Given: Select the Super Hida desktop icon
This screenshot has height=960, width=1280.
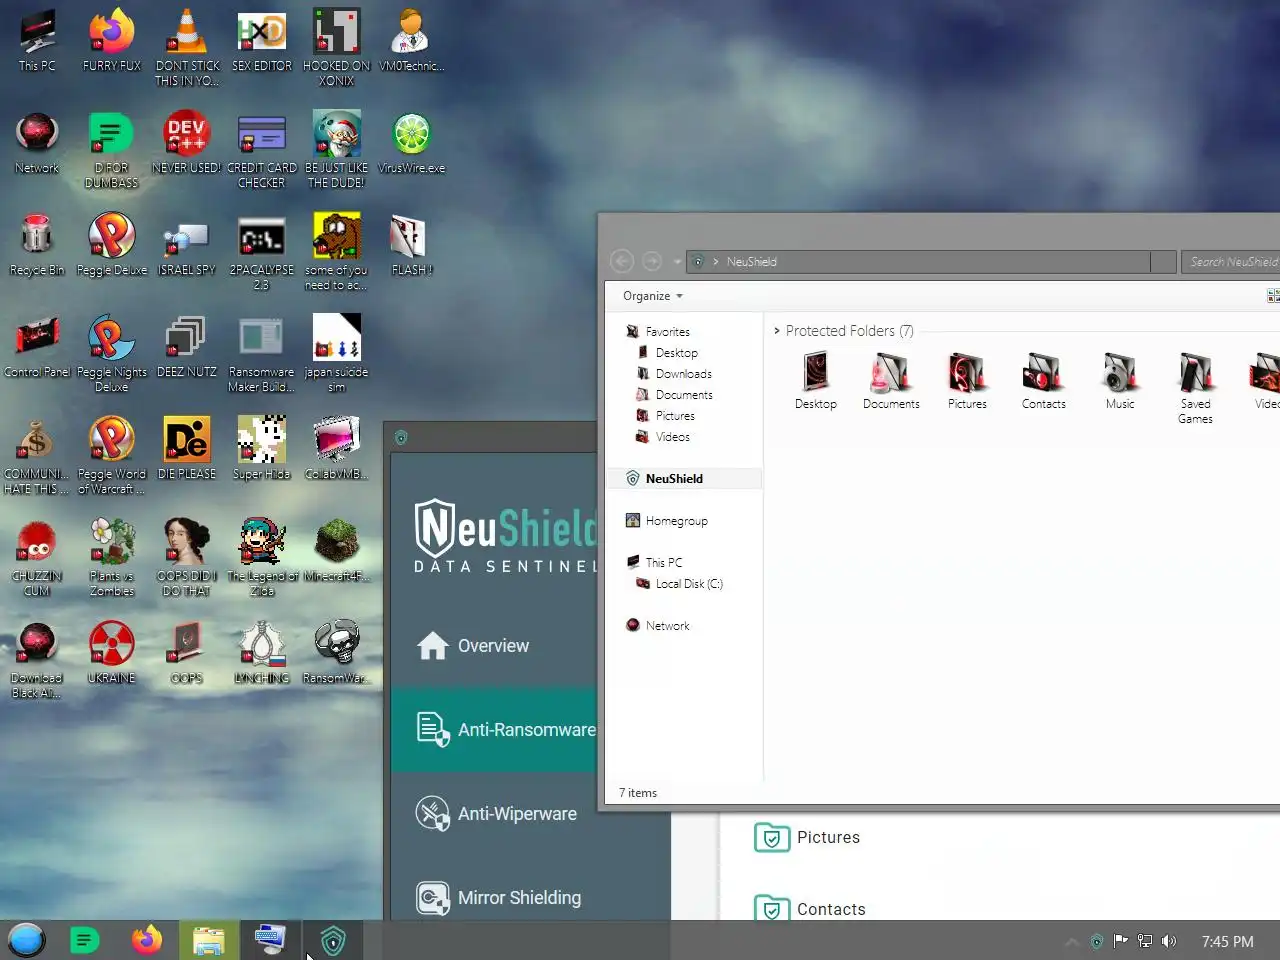Looking at the screenshot, I should pos(262,449).
